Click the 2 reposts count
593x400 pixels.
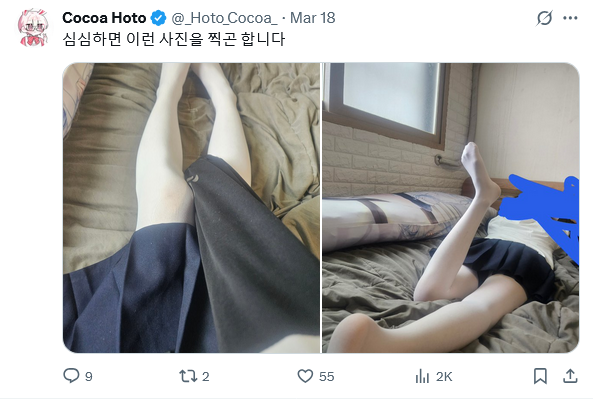pyautogui.click(x=205, y=377)
